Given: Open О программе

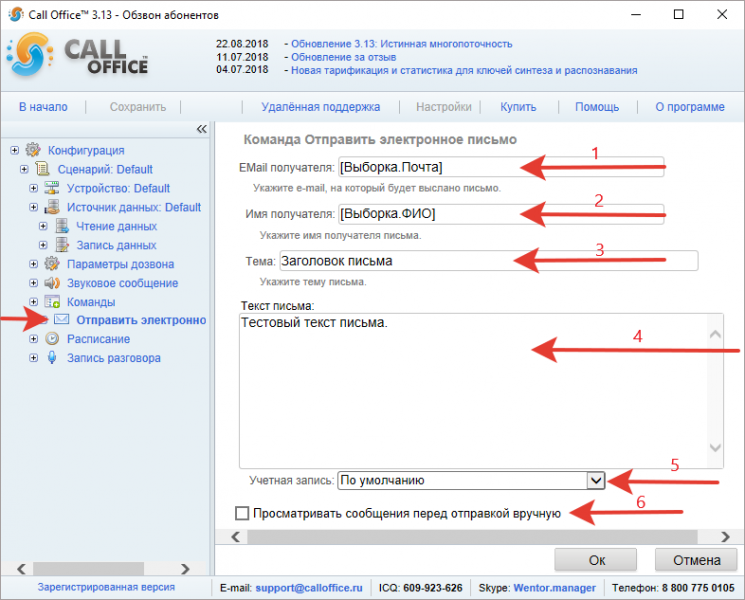Looking at the screenshot, I should tap(690, 107).
